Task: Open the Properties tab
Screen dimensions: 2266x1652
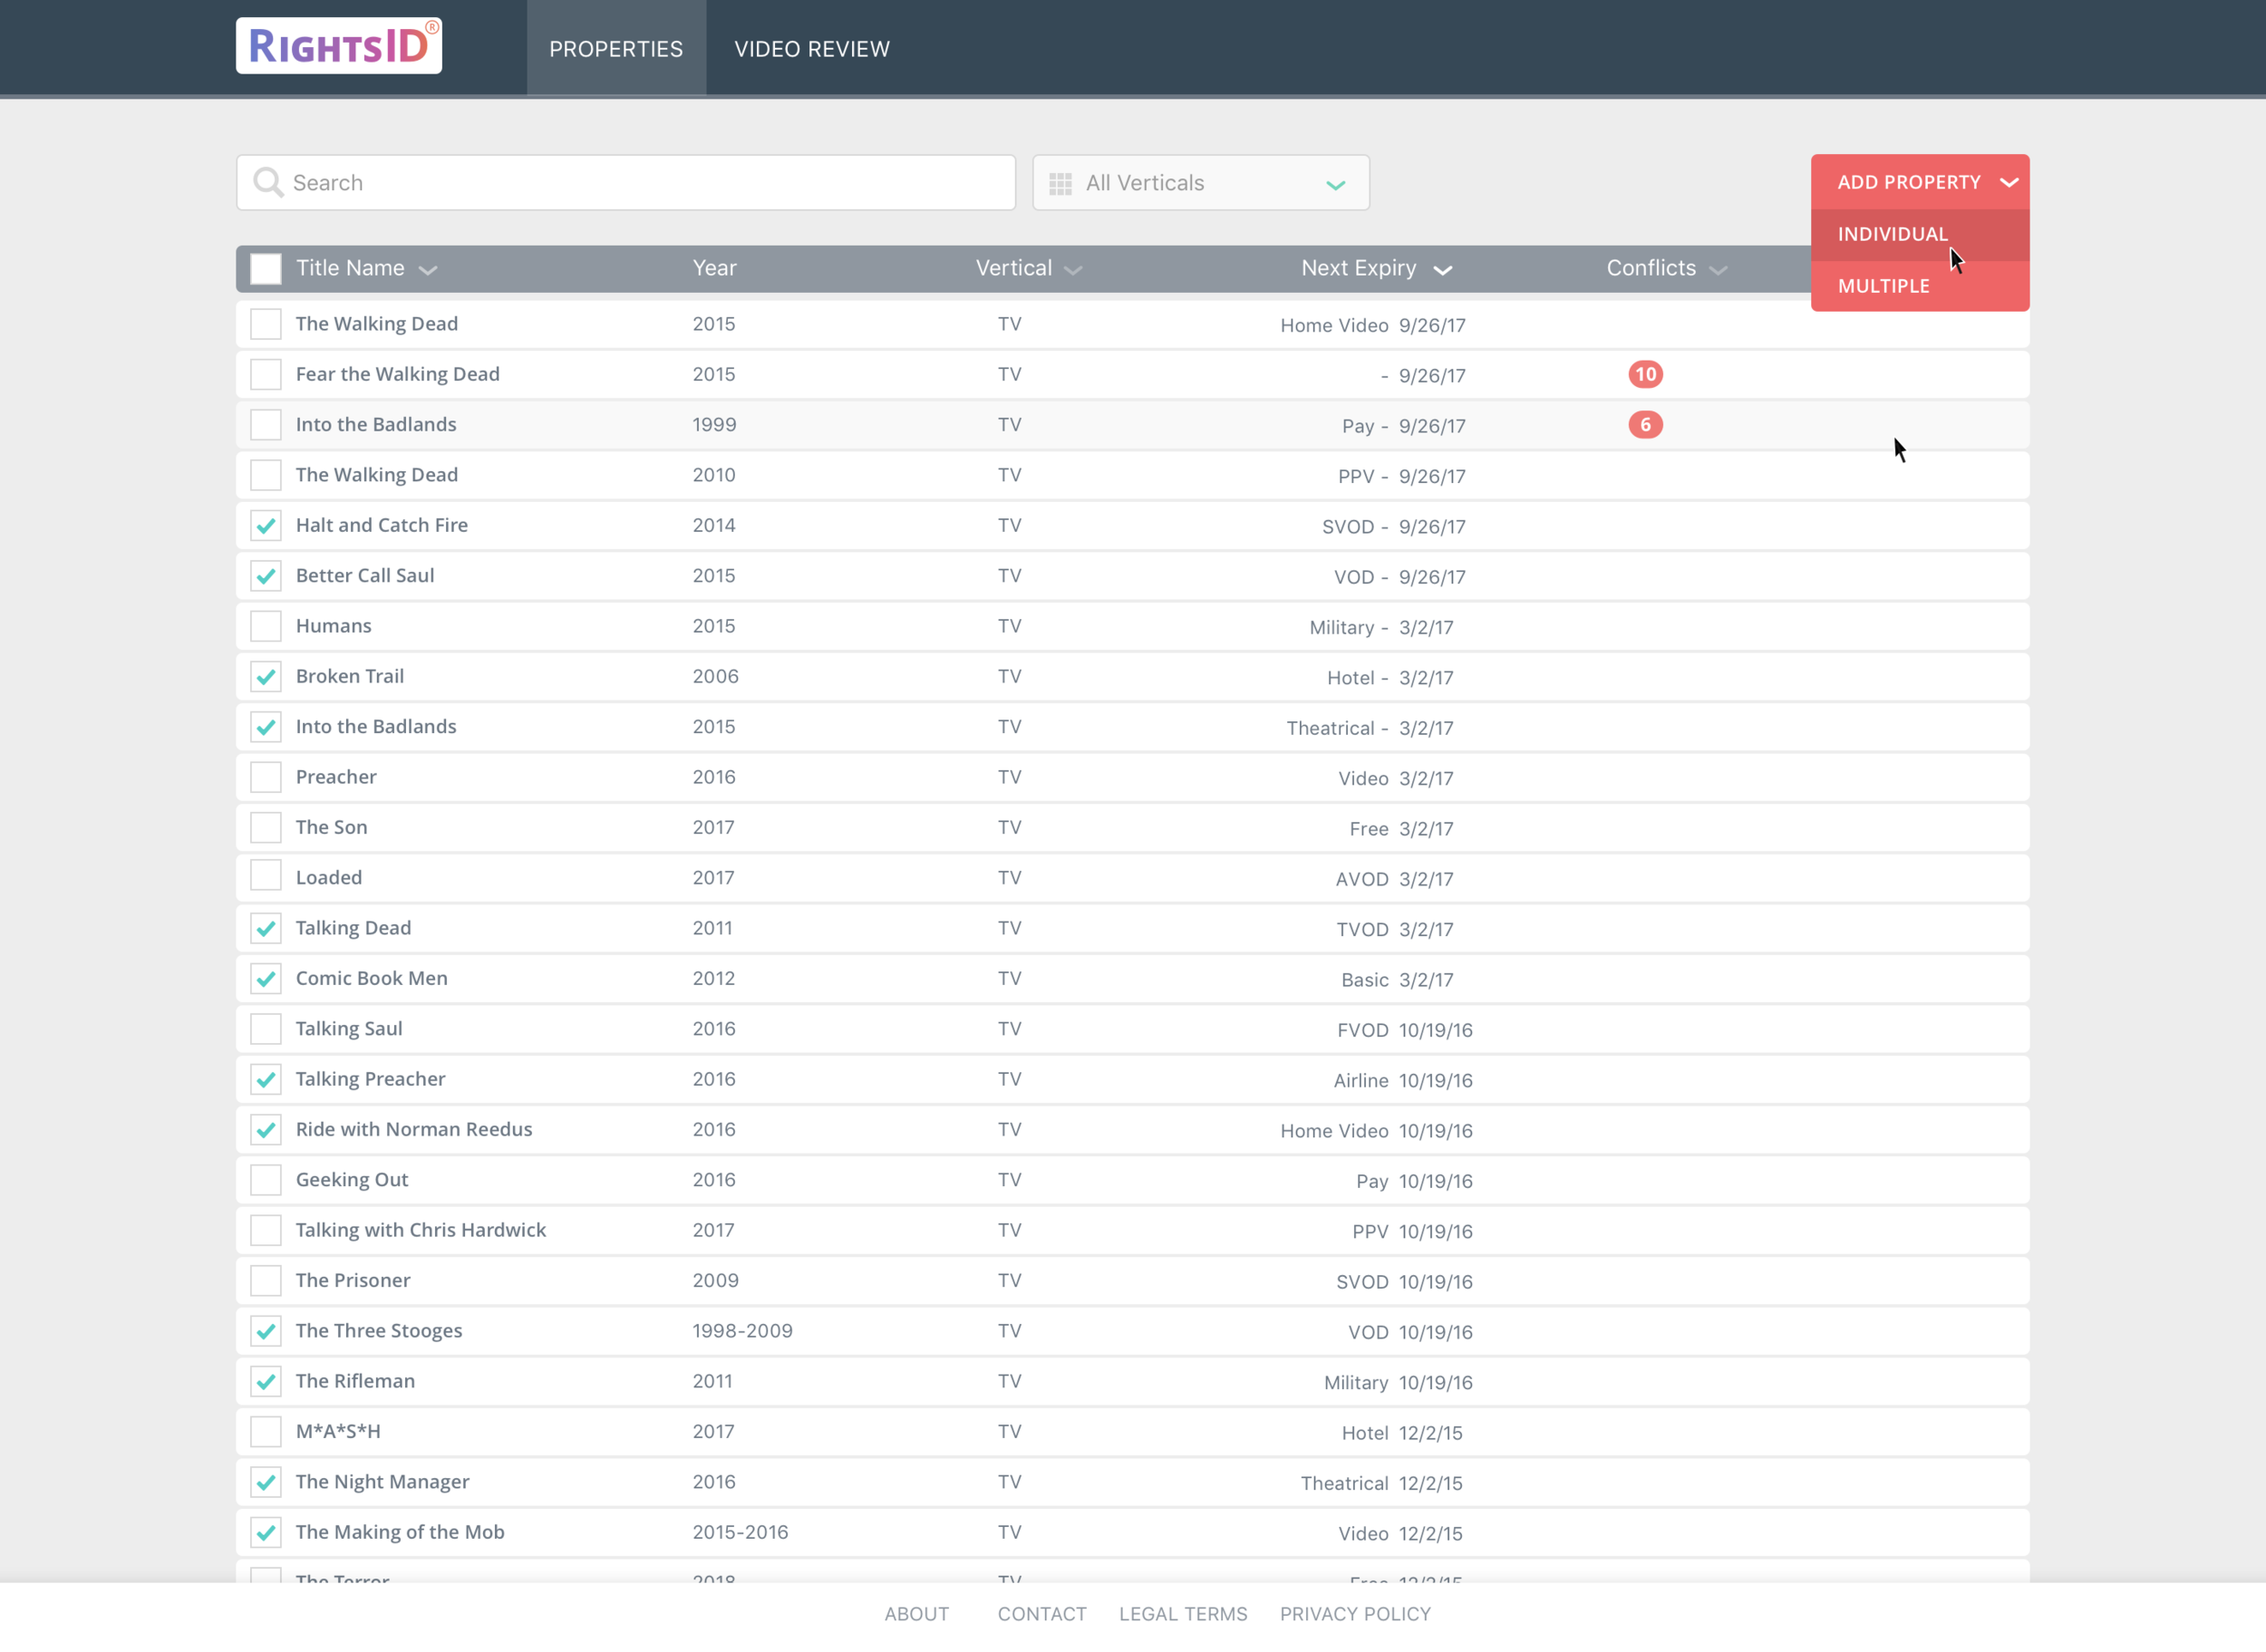Action: 616,48
